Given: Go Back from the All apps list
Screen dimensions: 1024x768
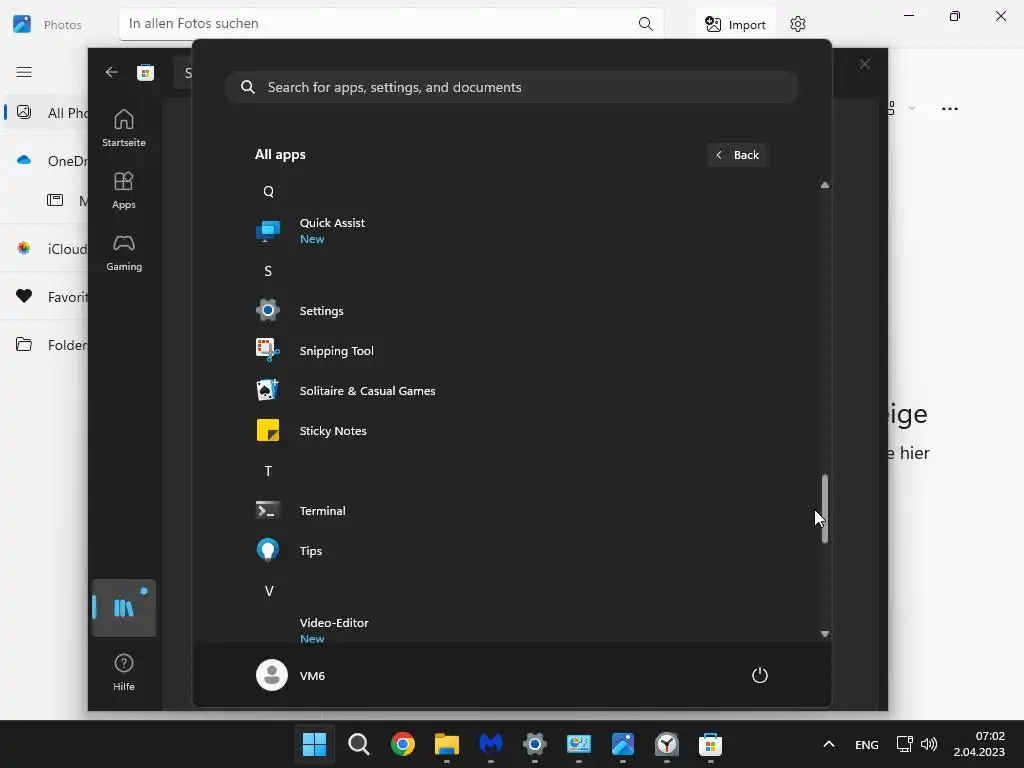Looking at the screenshot, I should (x=737, y=155).
